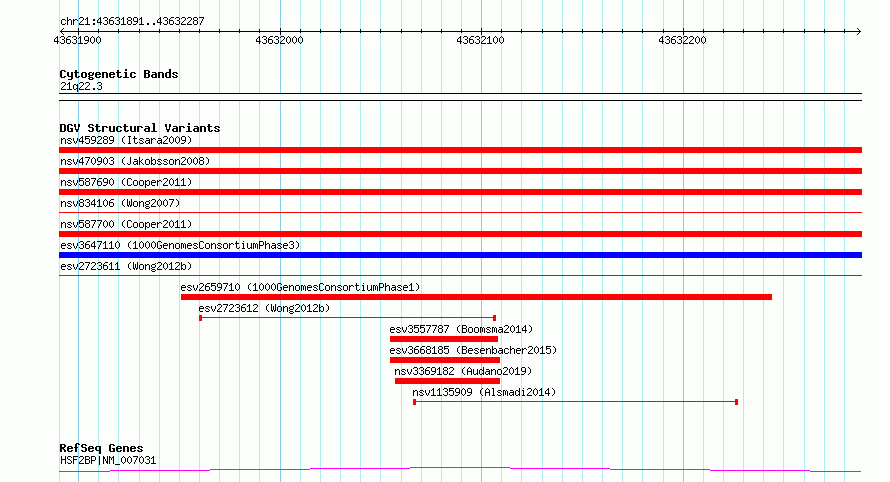This screenshot has height=482, width=890.
Task: Click the chr21:43631891..43632287 region label
Action: point(132,21)
